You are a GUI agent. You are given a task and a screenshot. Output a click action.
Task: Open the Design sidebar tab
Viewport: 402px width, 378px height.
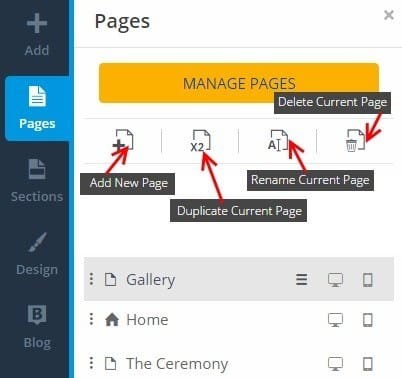[x=37, y=254]
